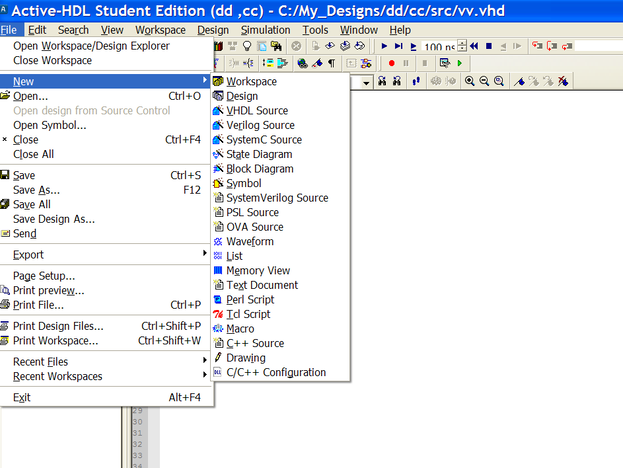Choose C/C++ Configuration entry
This screenshot has width=623, height=468.
pos(281,373)
